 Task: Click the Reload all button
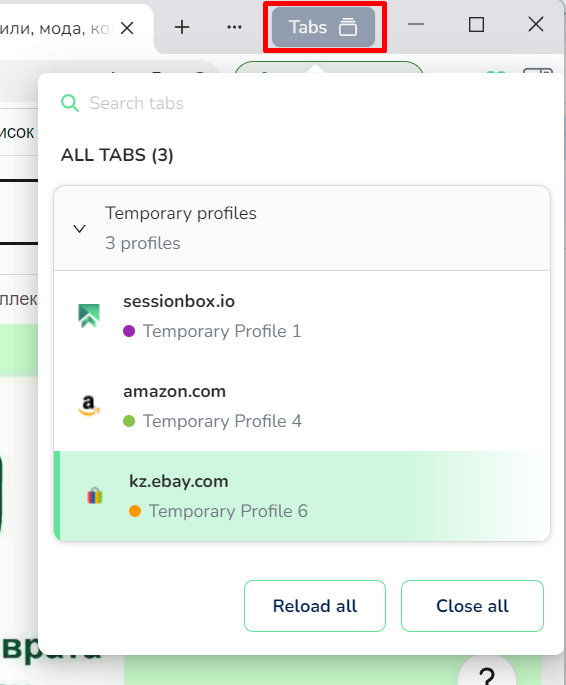click(x=315, y=606)
